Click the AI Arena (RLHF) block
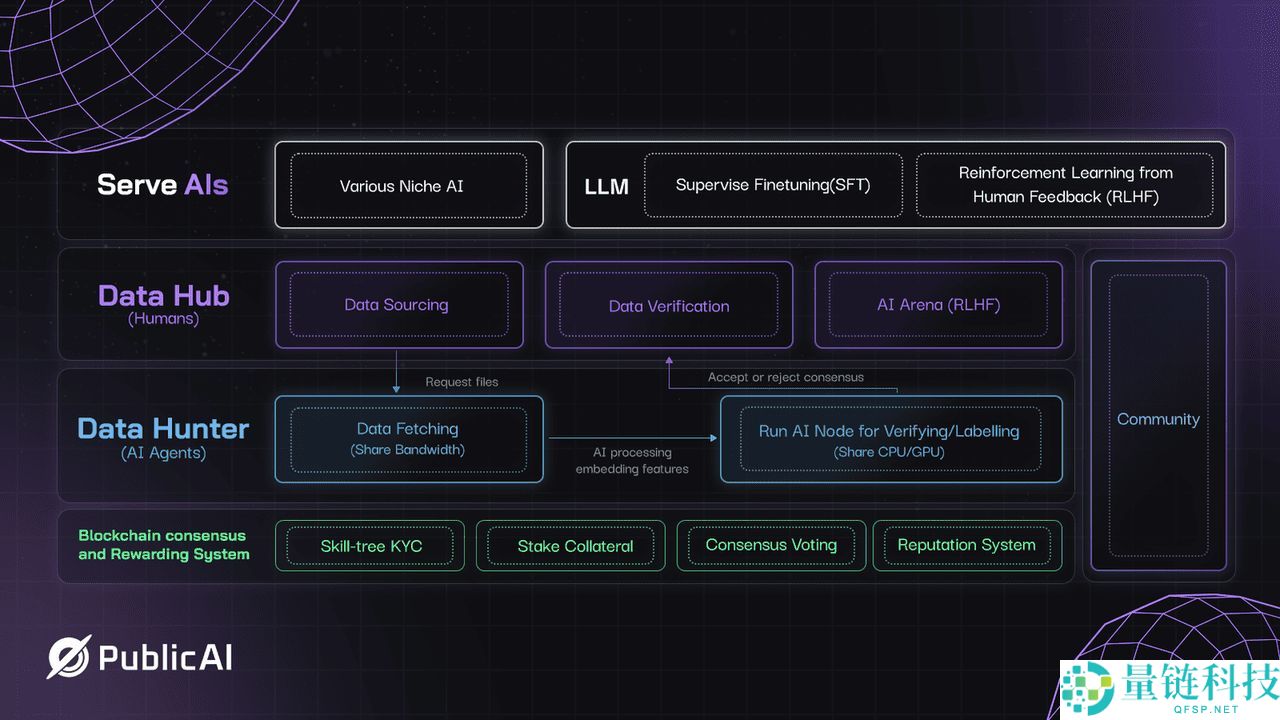The image size is (1280, 720). pyautogui.click(x=938, y=305)
